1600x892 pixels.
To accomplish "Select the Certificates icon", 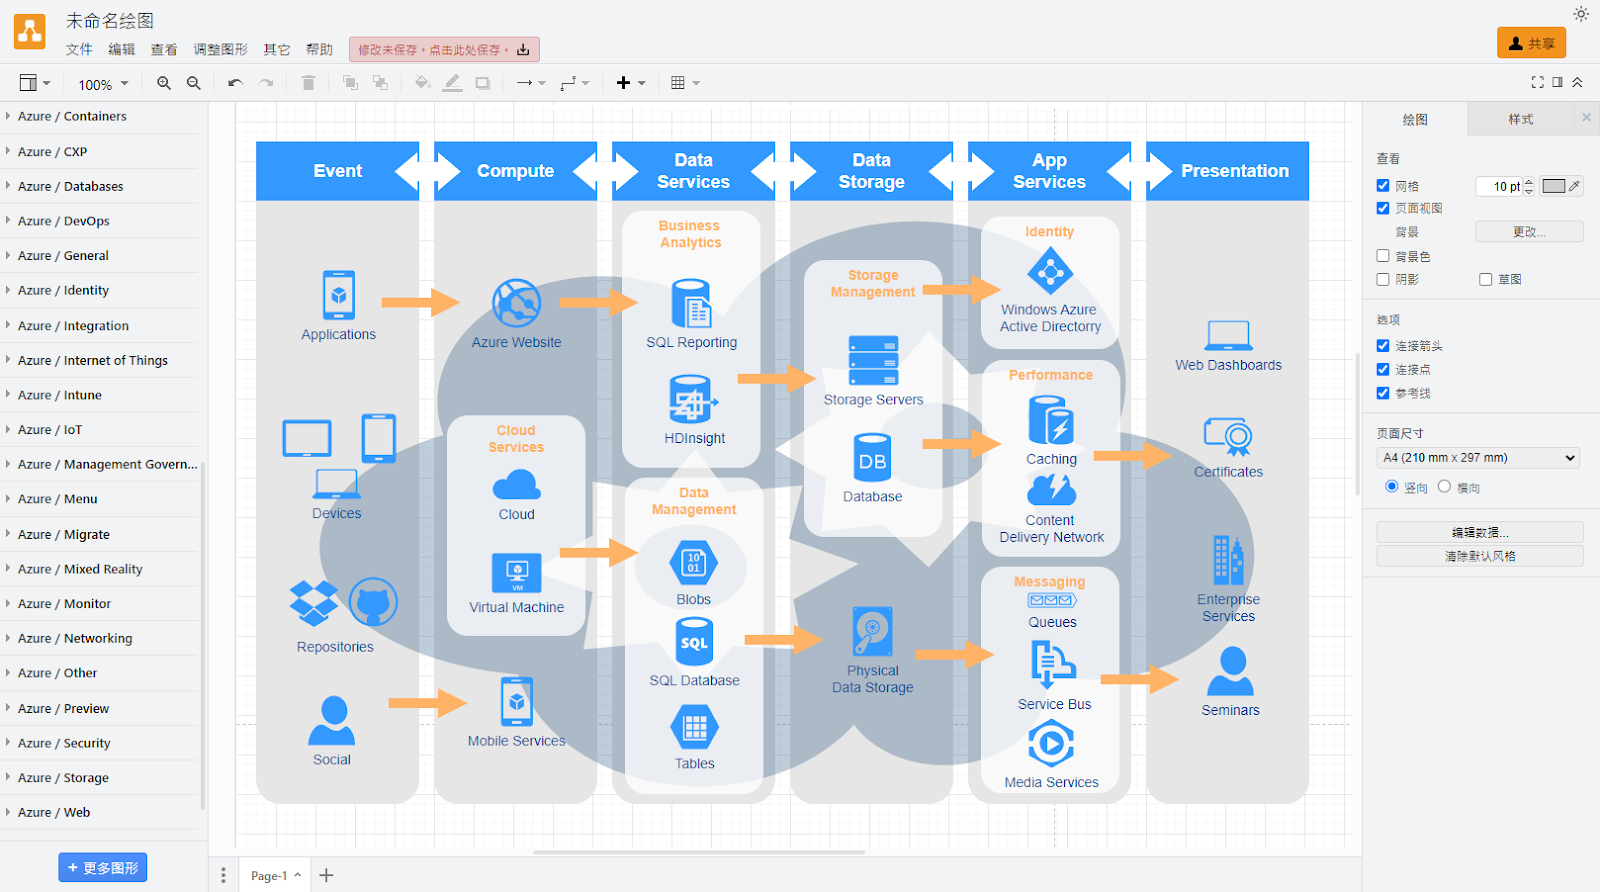I will coord(1229,437).
